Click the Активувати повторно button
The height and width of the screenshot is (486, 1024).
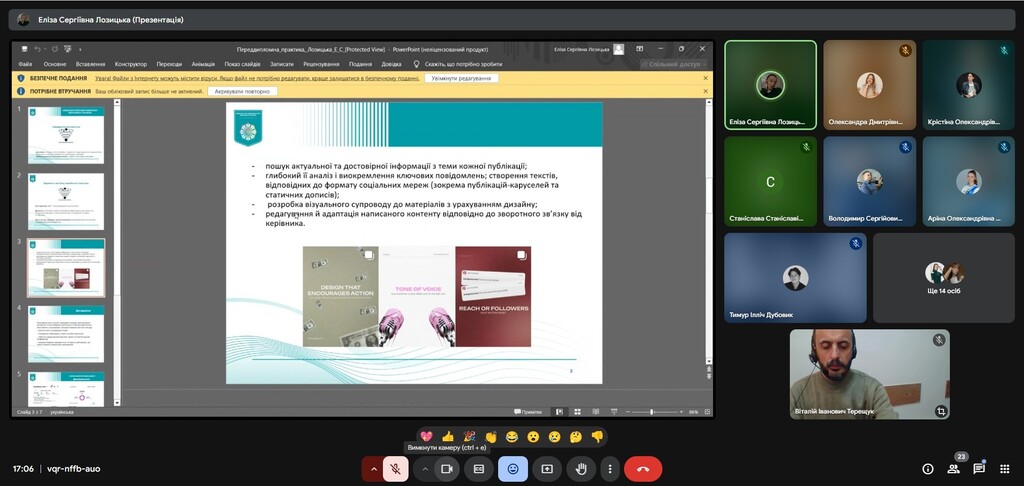coord(242,91)
